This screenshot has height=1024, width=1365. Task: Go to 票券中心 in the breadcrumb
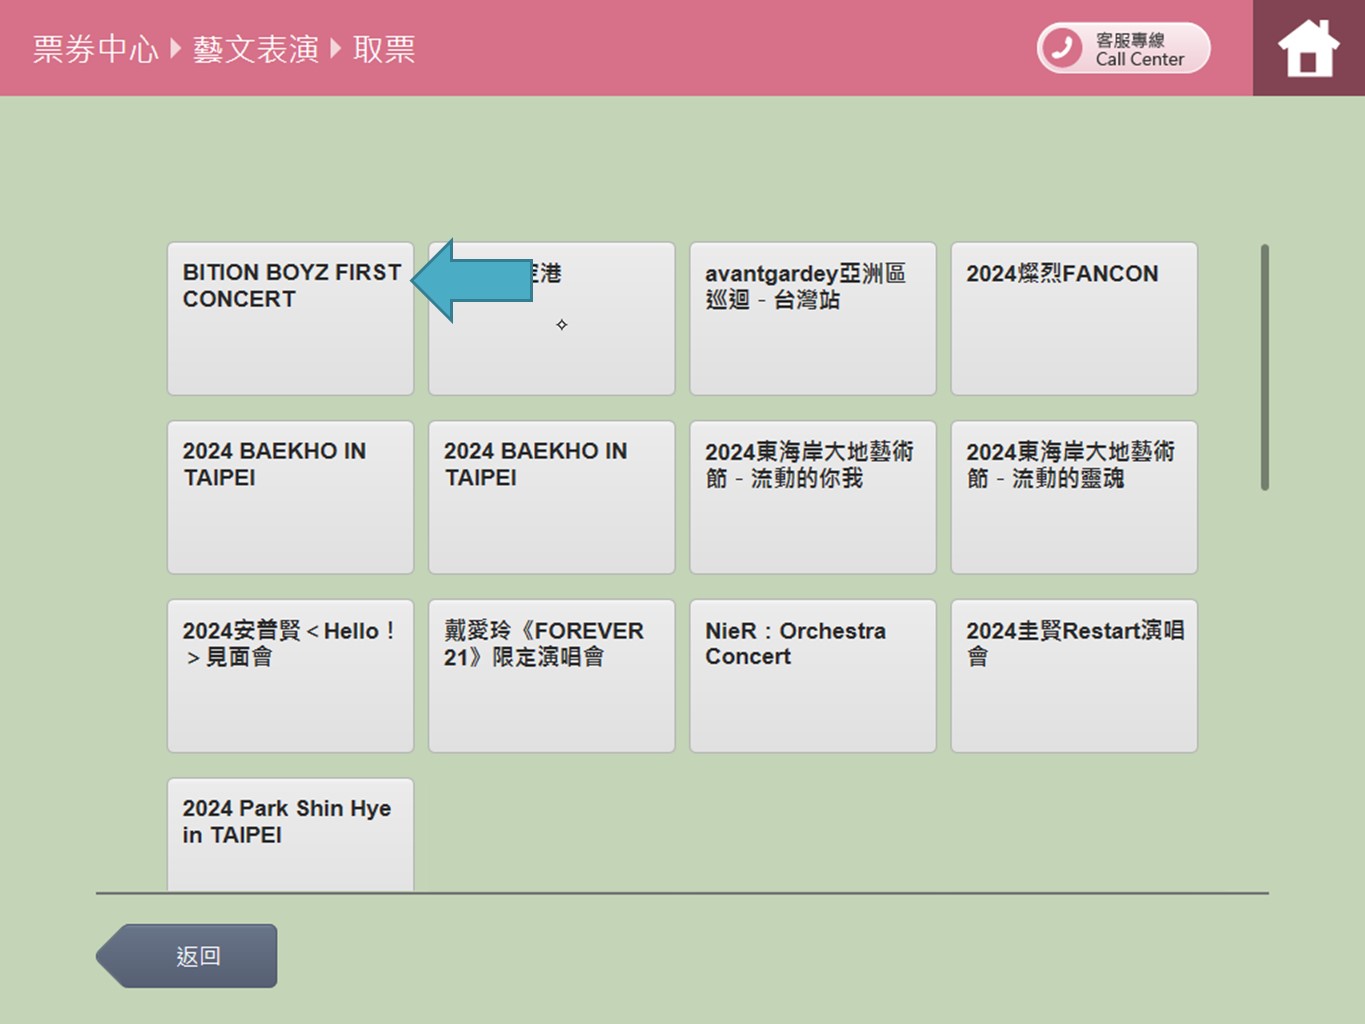pyautogui.click(x=95, y=48)
